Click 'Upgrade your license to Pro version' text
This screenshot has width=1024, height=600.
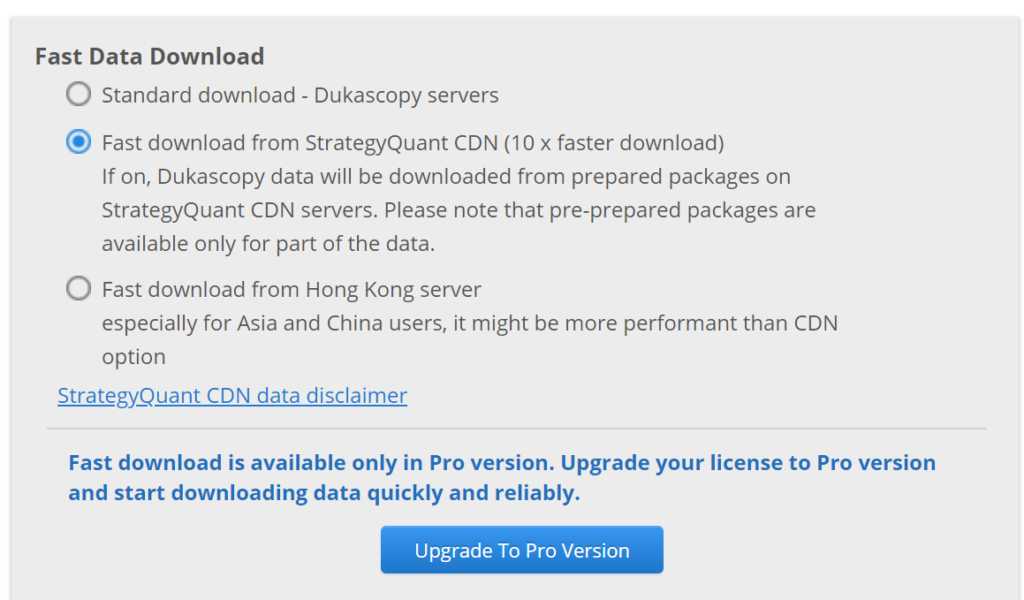pos(748,463)
